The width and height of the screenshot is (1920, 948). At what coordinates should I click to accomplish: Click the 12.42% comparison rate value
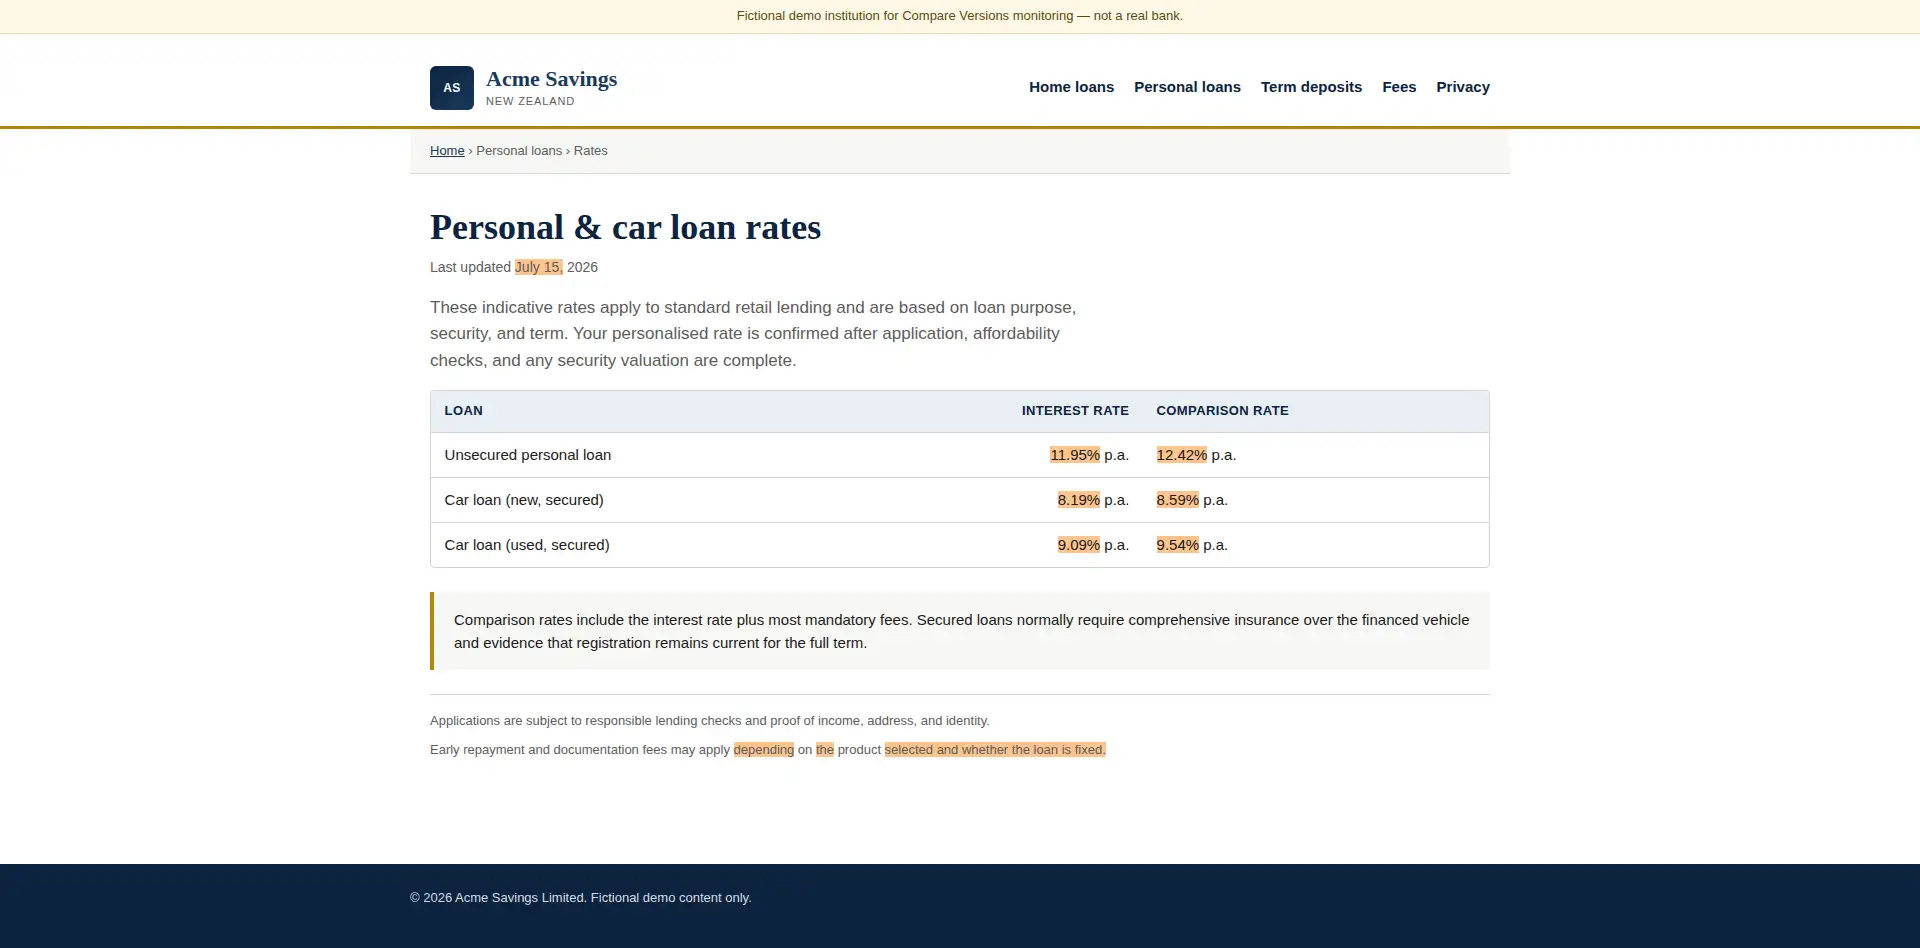(x=1182, y=455)
